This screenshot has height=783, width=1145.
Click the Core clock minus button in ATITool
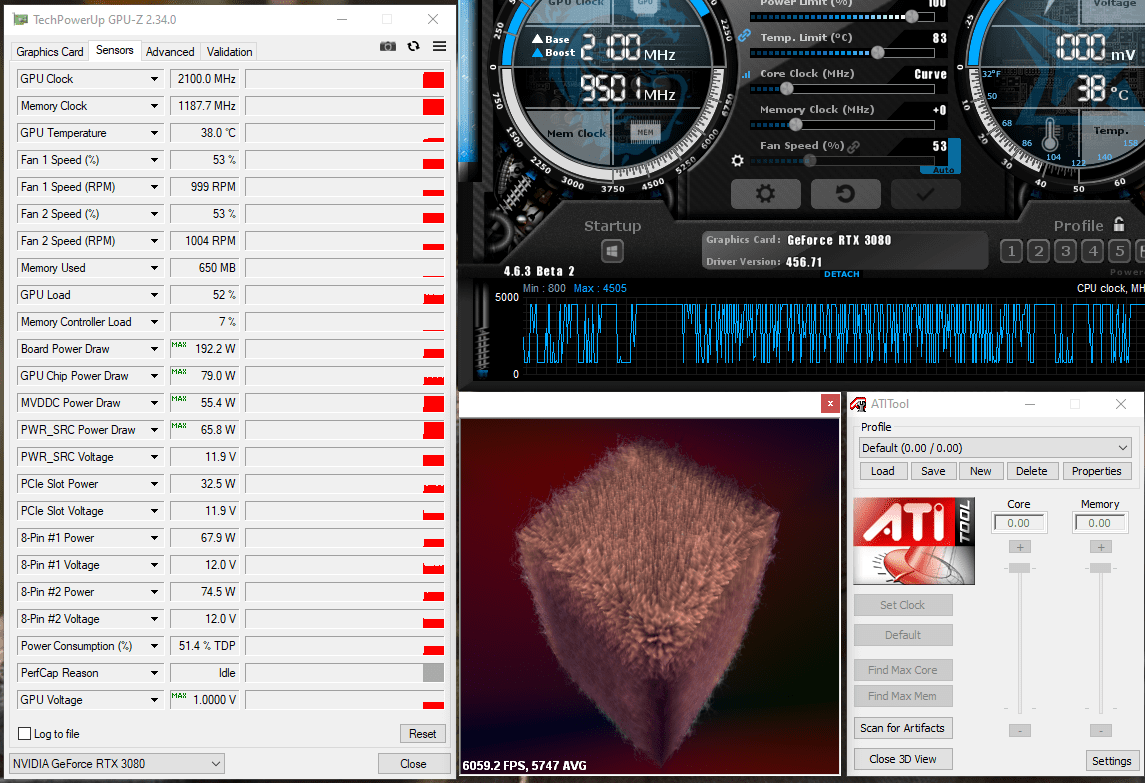click(x=1019, y=730)
